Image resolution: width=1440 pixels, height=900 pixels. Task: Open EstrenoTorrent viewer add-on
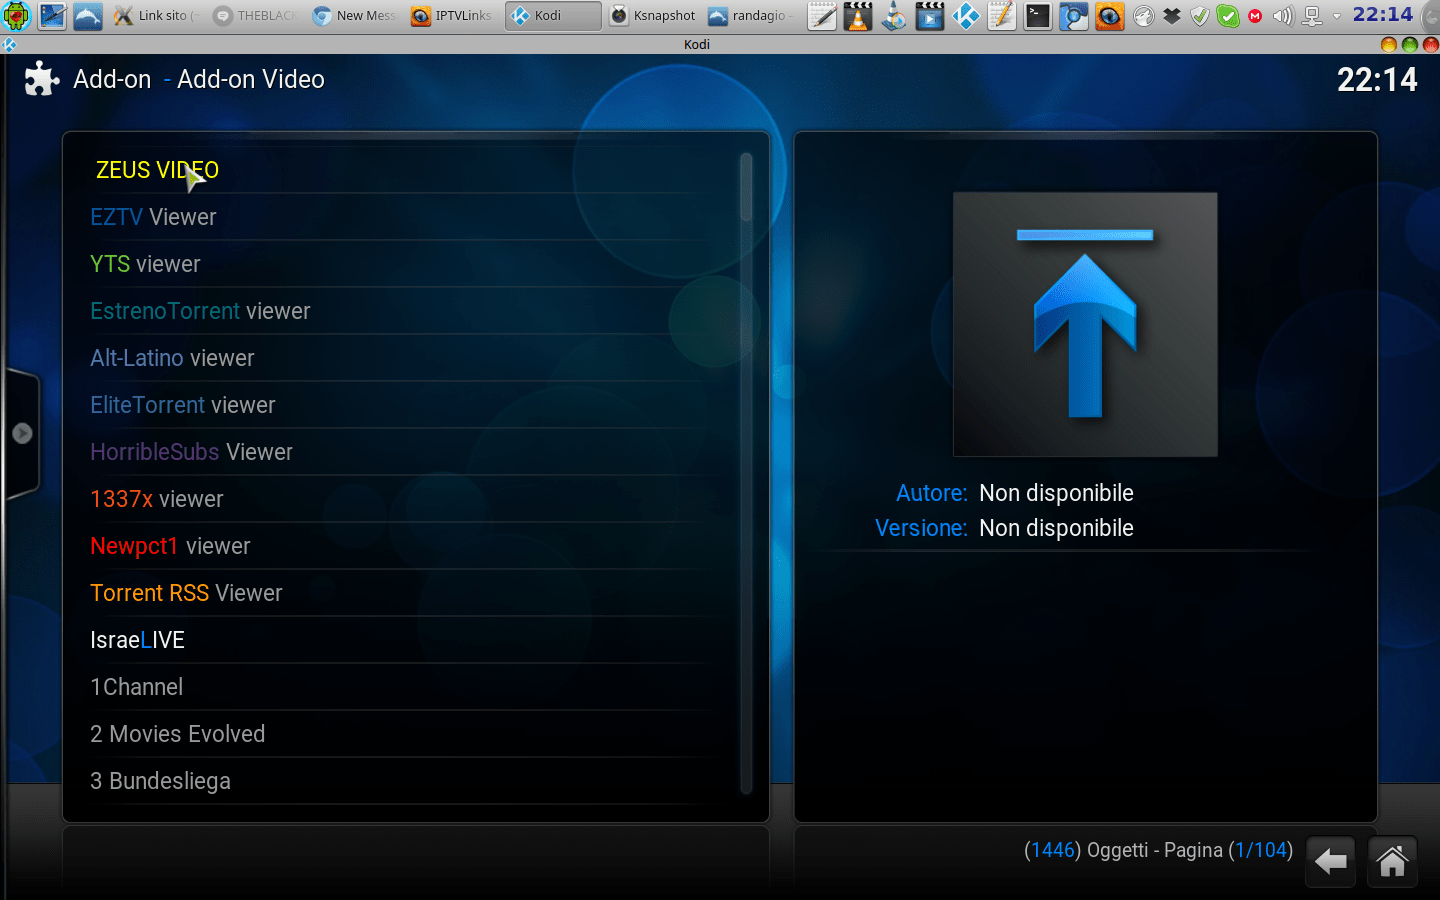413,311
